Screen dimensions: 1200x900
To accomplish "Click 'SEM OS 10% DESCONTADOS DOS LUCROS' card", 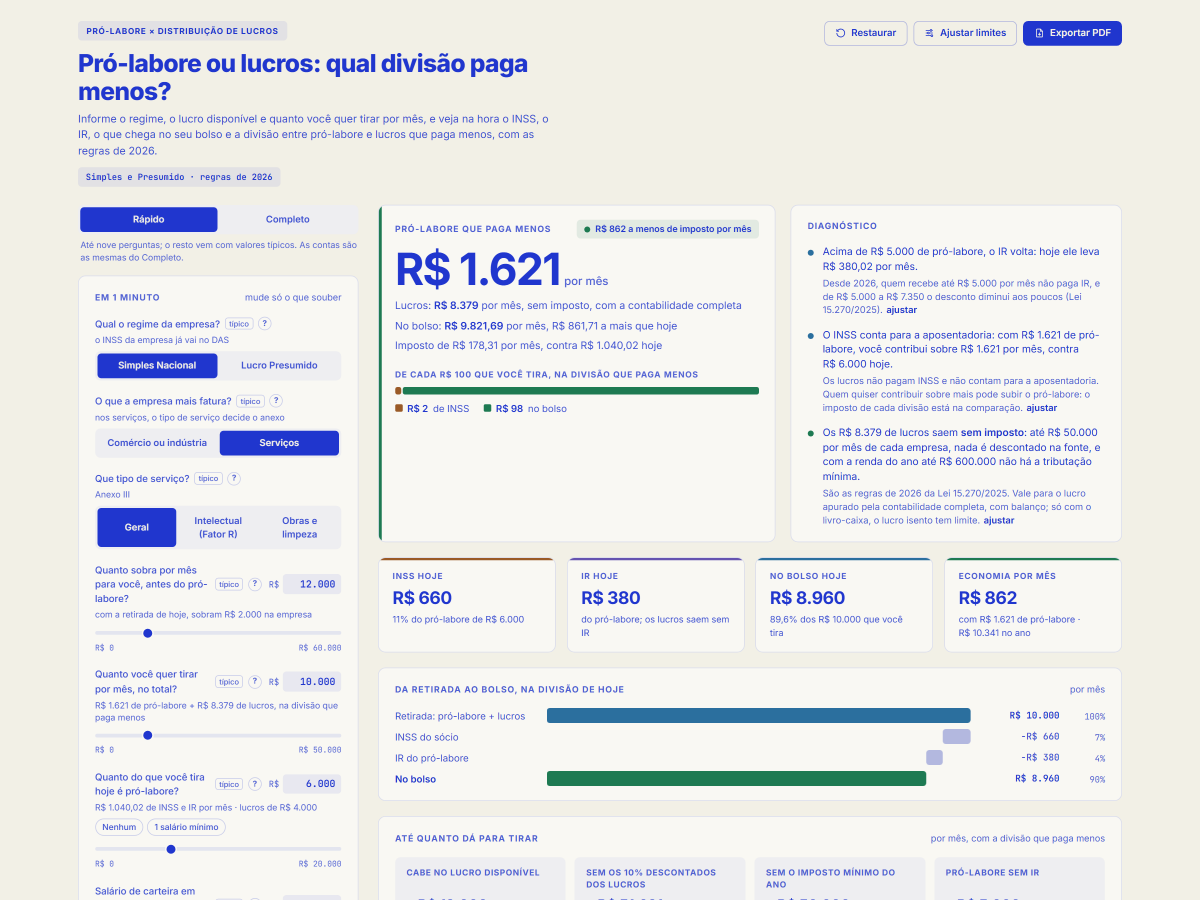I will (660, 878).
